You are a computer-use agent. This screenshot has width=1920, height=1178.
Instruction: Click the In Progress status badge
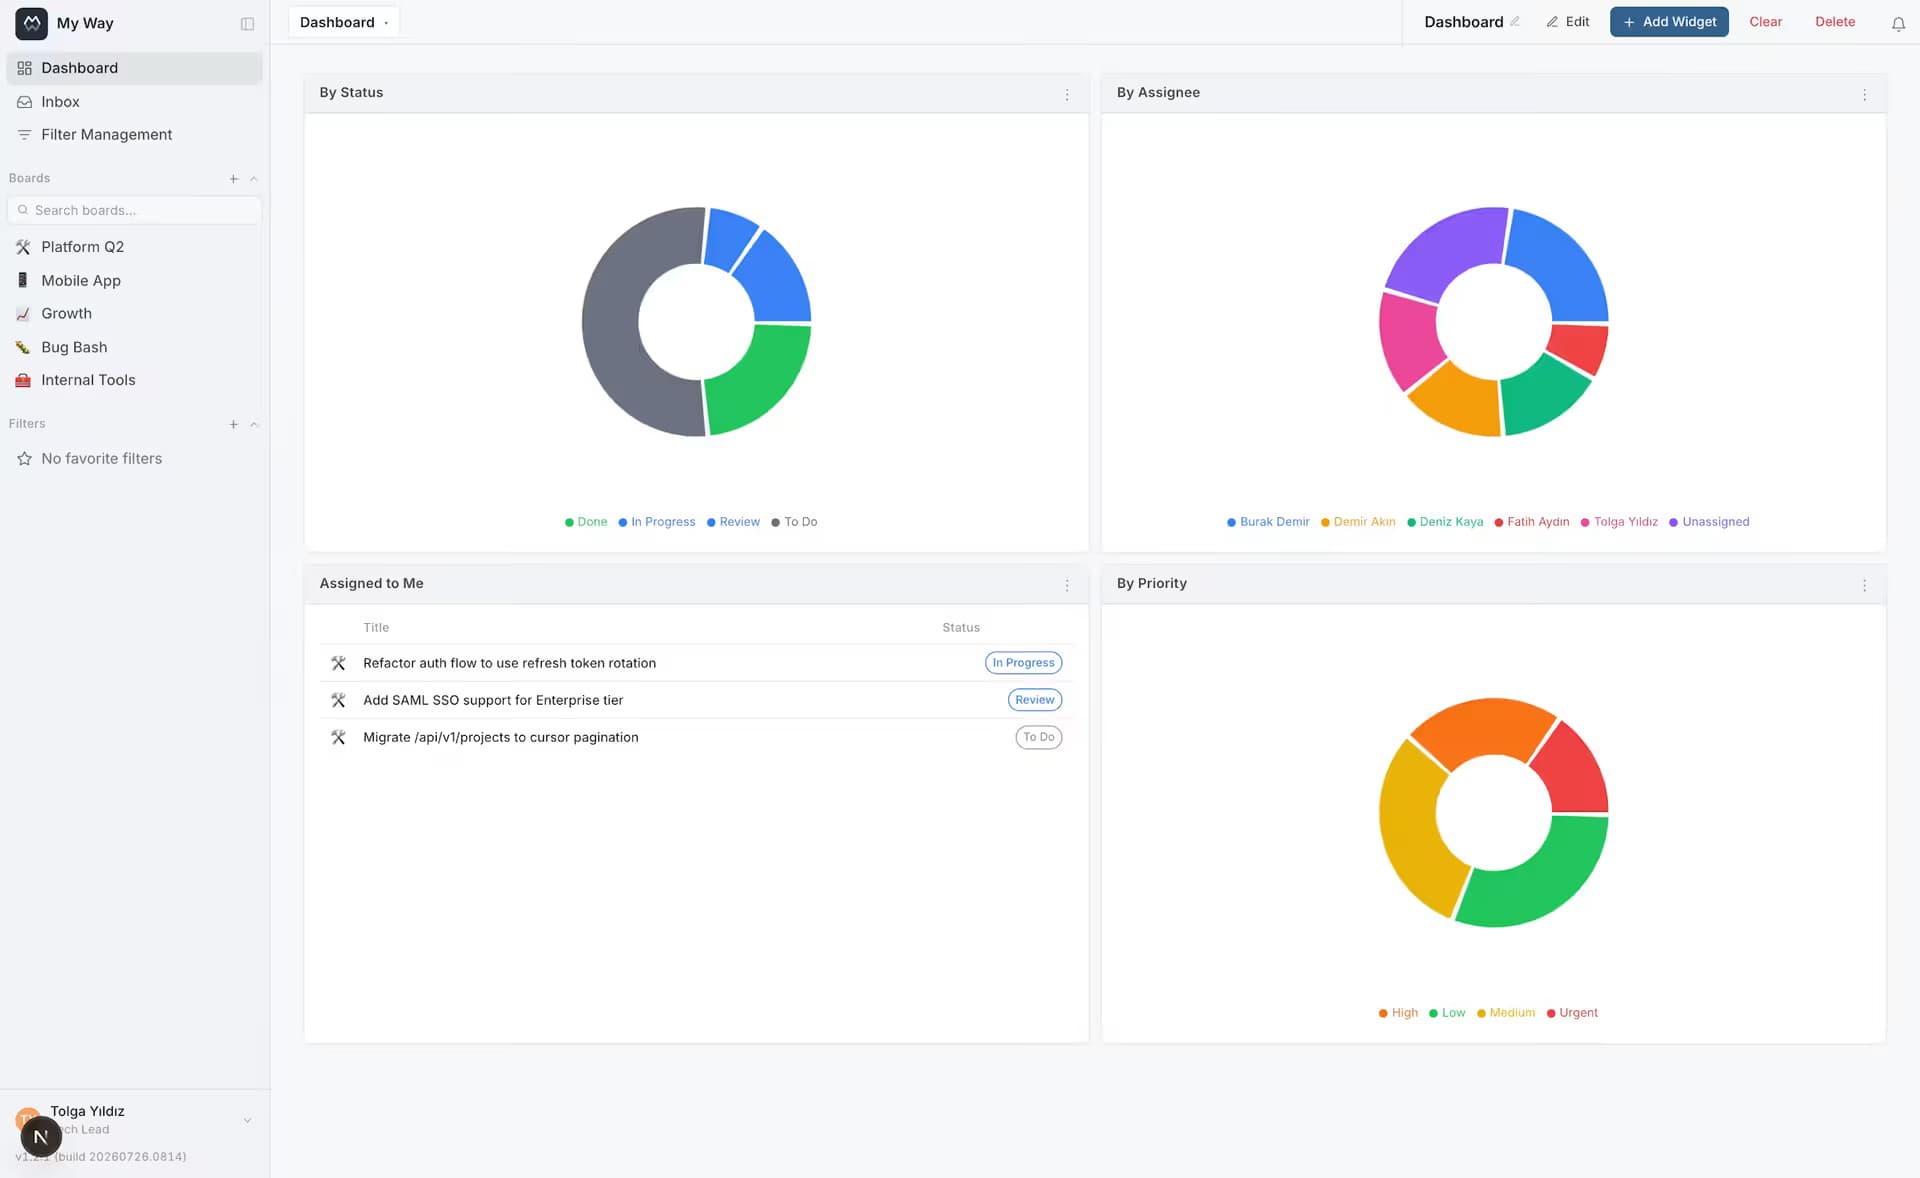1023,663
